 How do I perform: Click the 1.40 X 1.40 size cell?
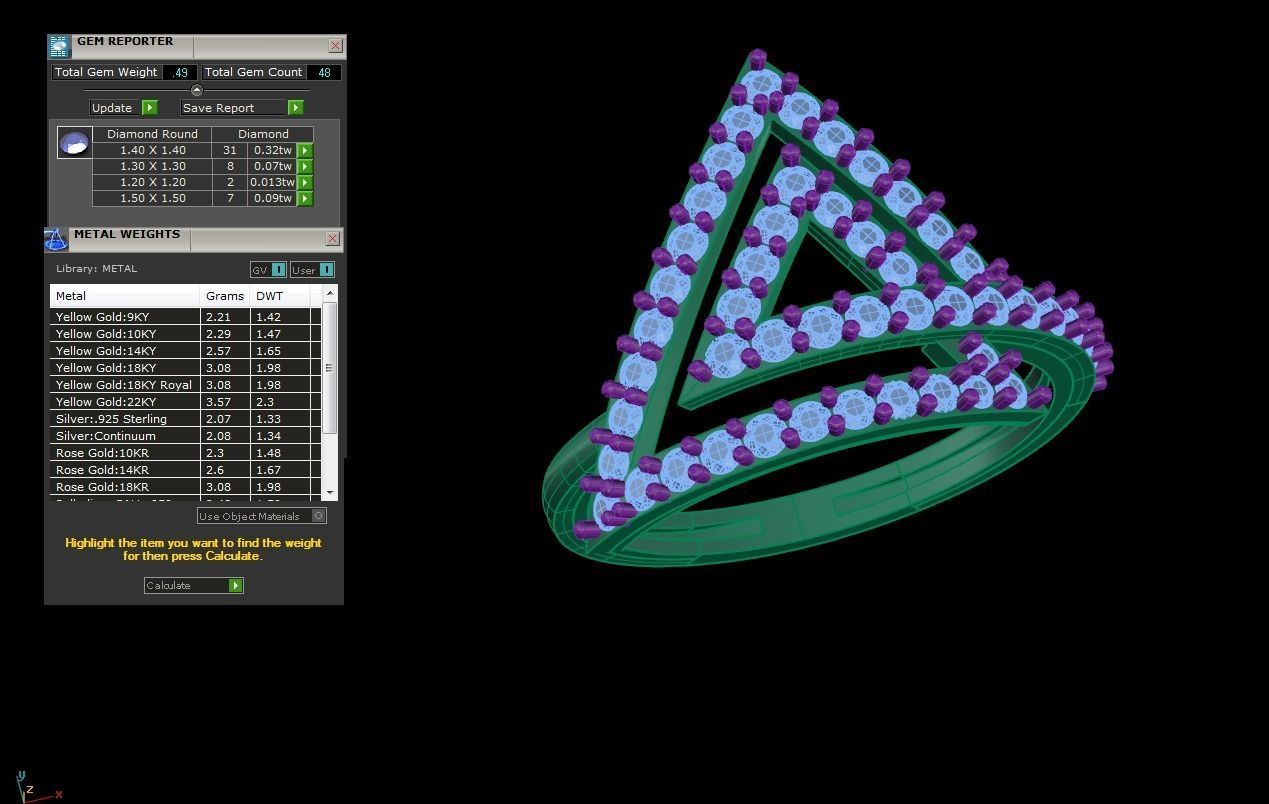(x=152, y=150)
